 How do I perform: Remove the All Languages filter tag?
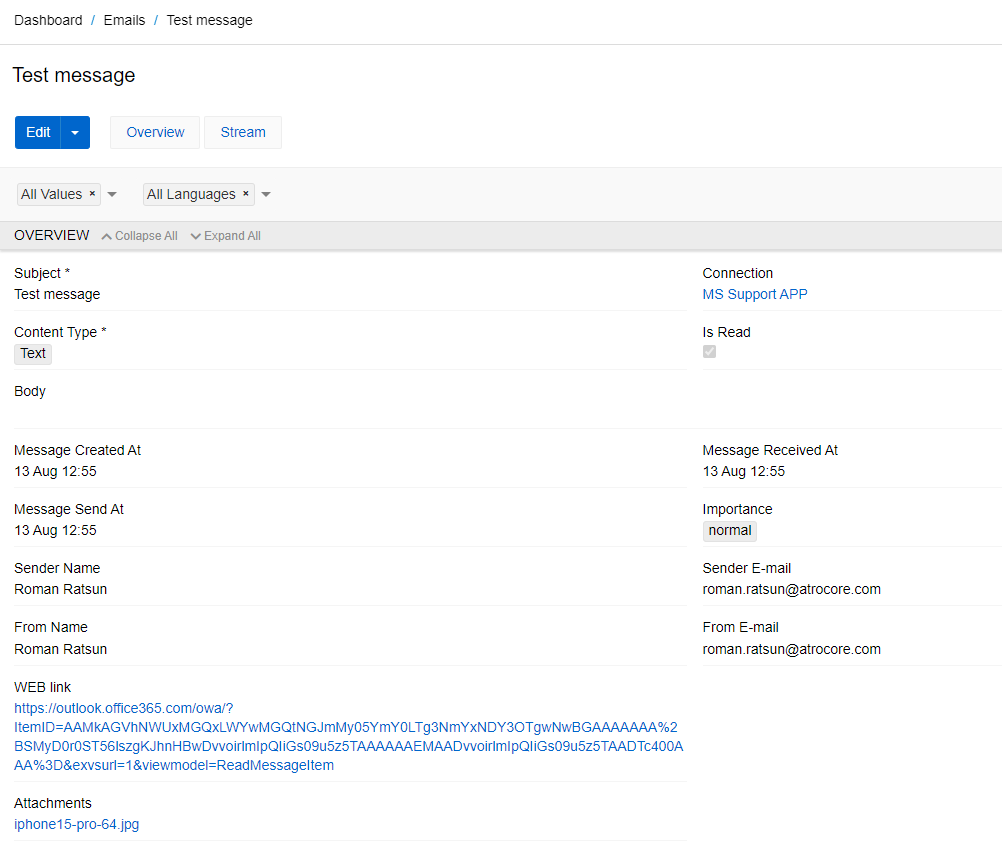point(245,194)
